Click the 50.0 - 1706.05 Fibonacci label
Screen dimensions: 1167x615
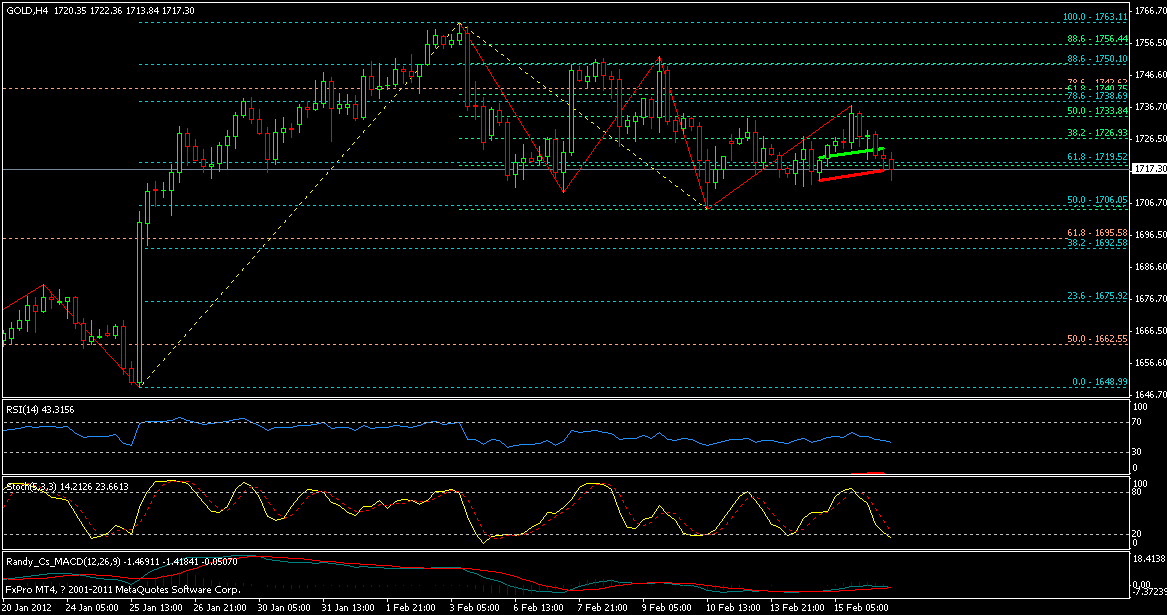(x=1092, y=200)
